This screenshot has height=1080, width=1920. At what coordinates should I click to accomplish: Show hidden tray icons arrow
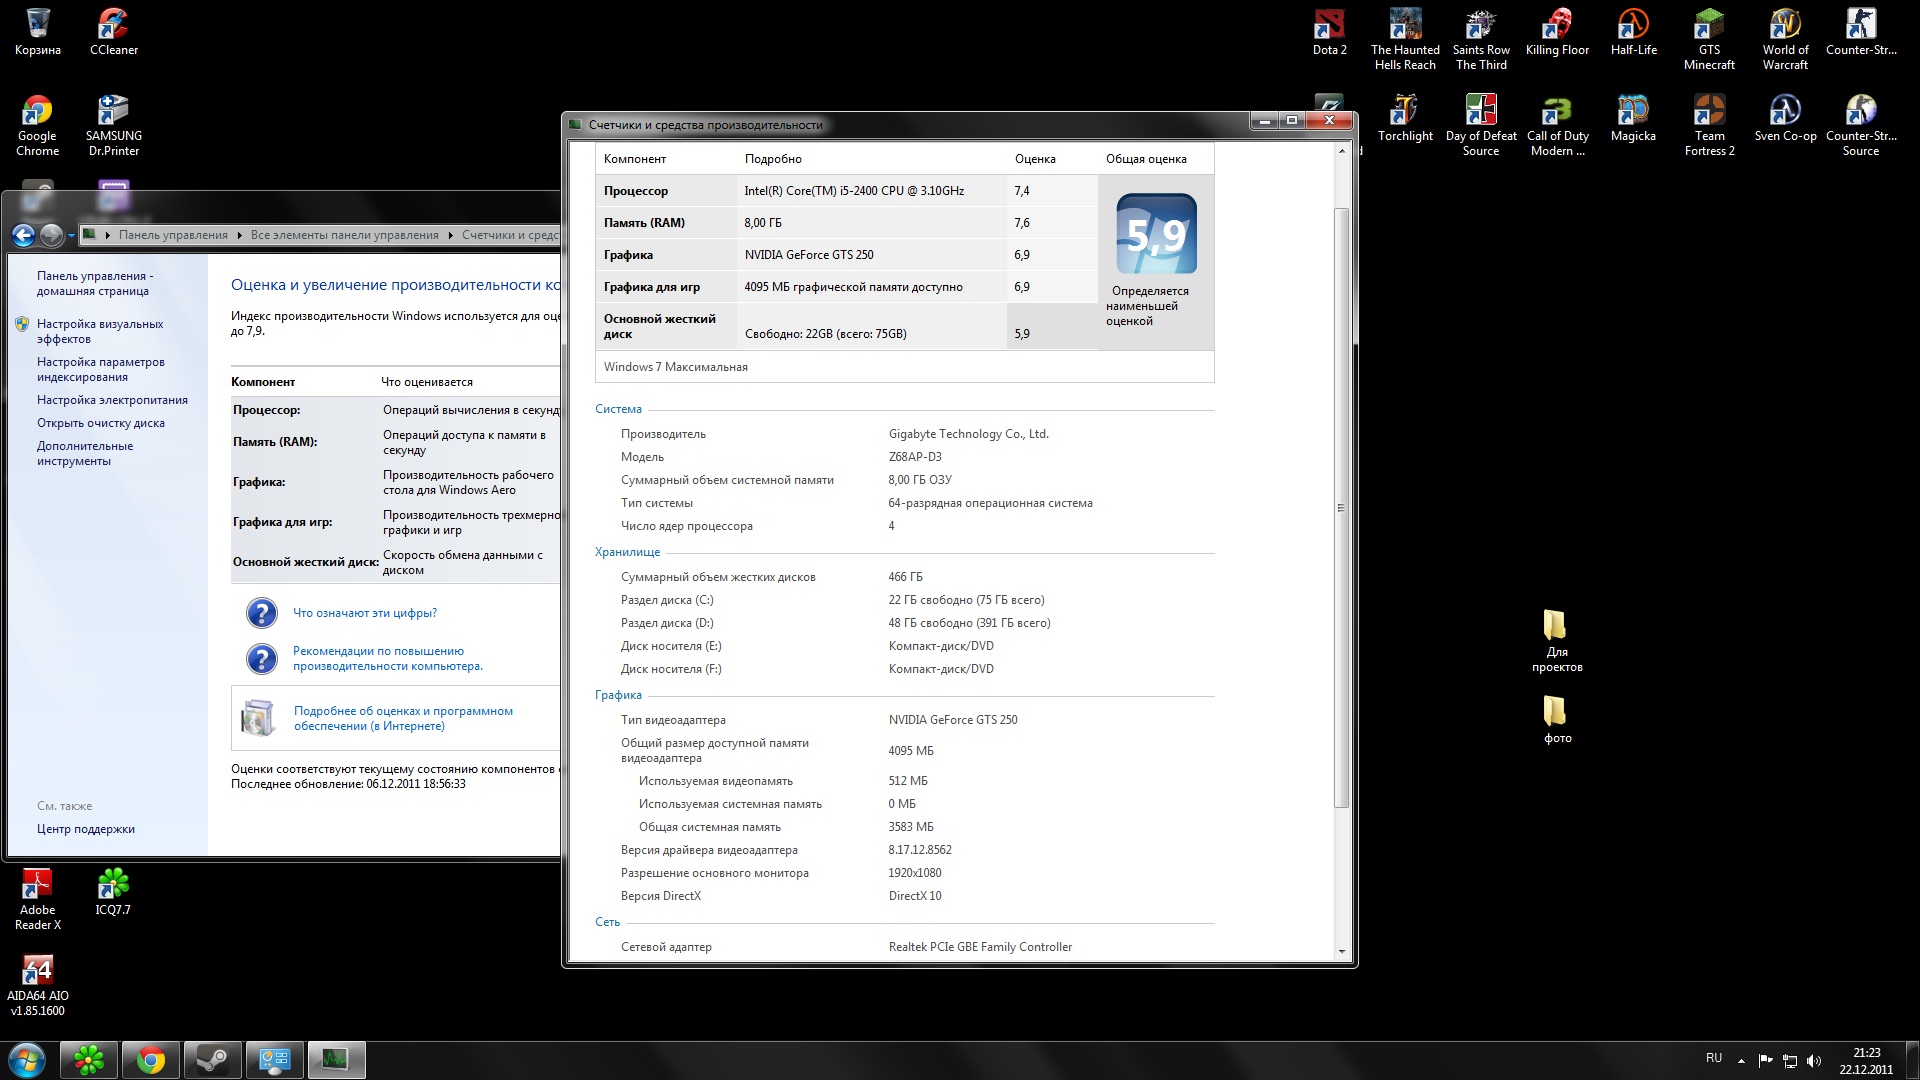pyautogui.click(x=1741, y=1061)
